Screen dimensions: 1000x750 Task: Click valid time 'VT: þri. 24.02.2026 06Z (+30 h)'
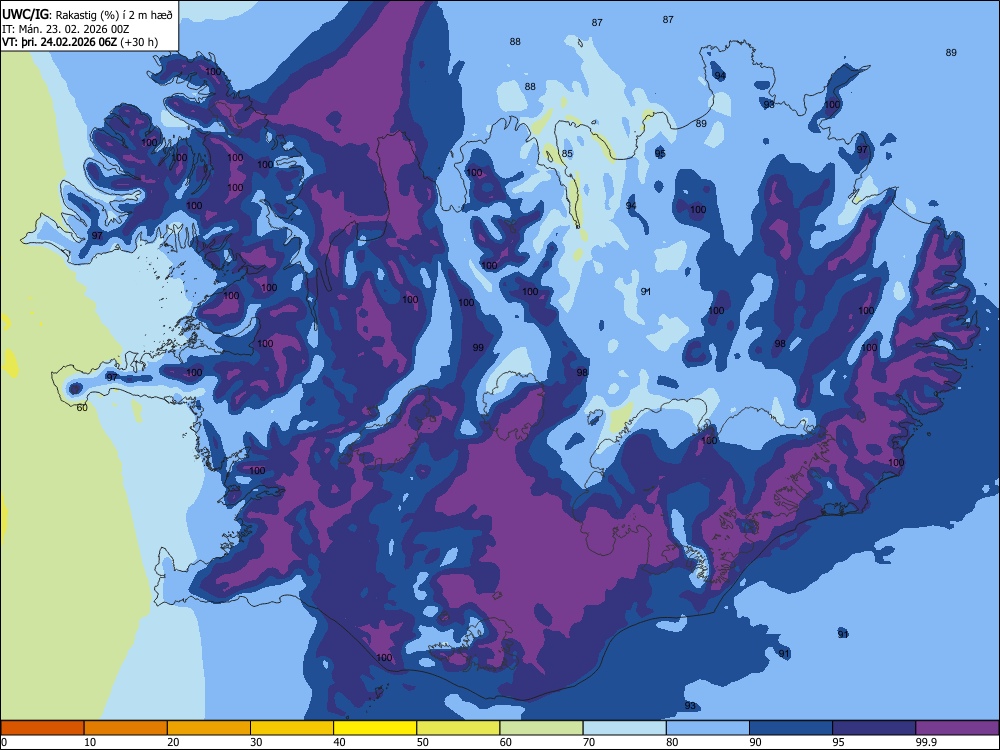point(80,42)
